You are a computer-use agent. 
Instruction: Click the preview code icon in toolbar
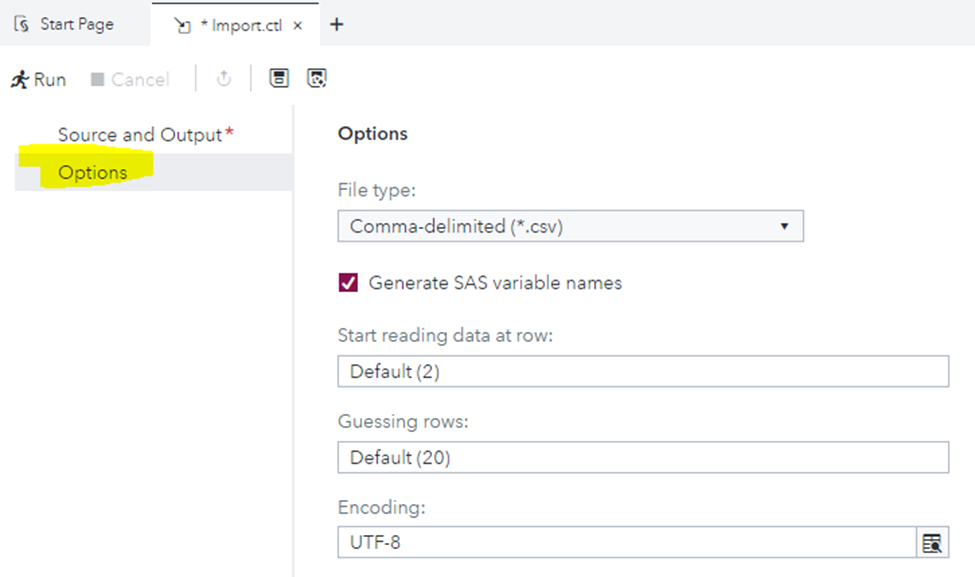pos(317,79)
